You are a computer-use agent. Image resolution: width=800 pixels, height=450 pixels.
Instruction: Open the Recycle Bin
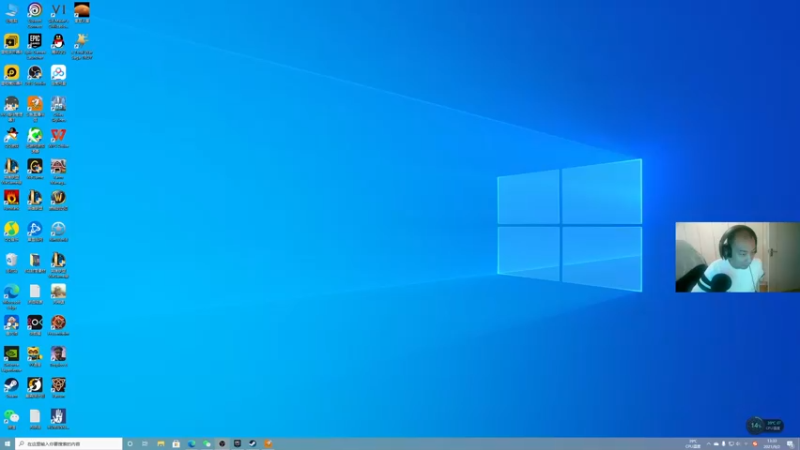point(11,263)
